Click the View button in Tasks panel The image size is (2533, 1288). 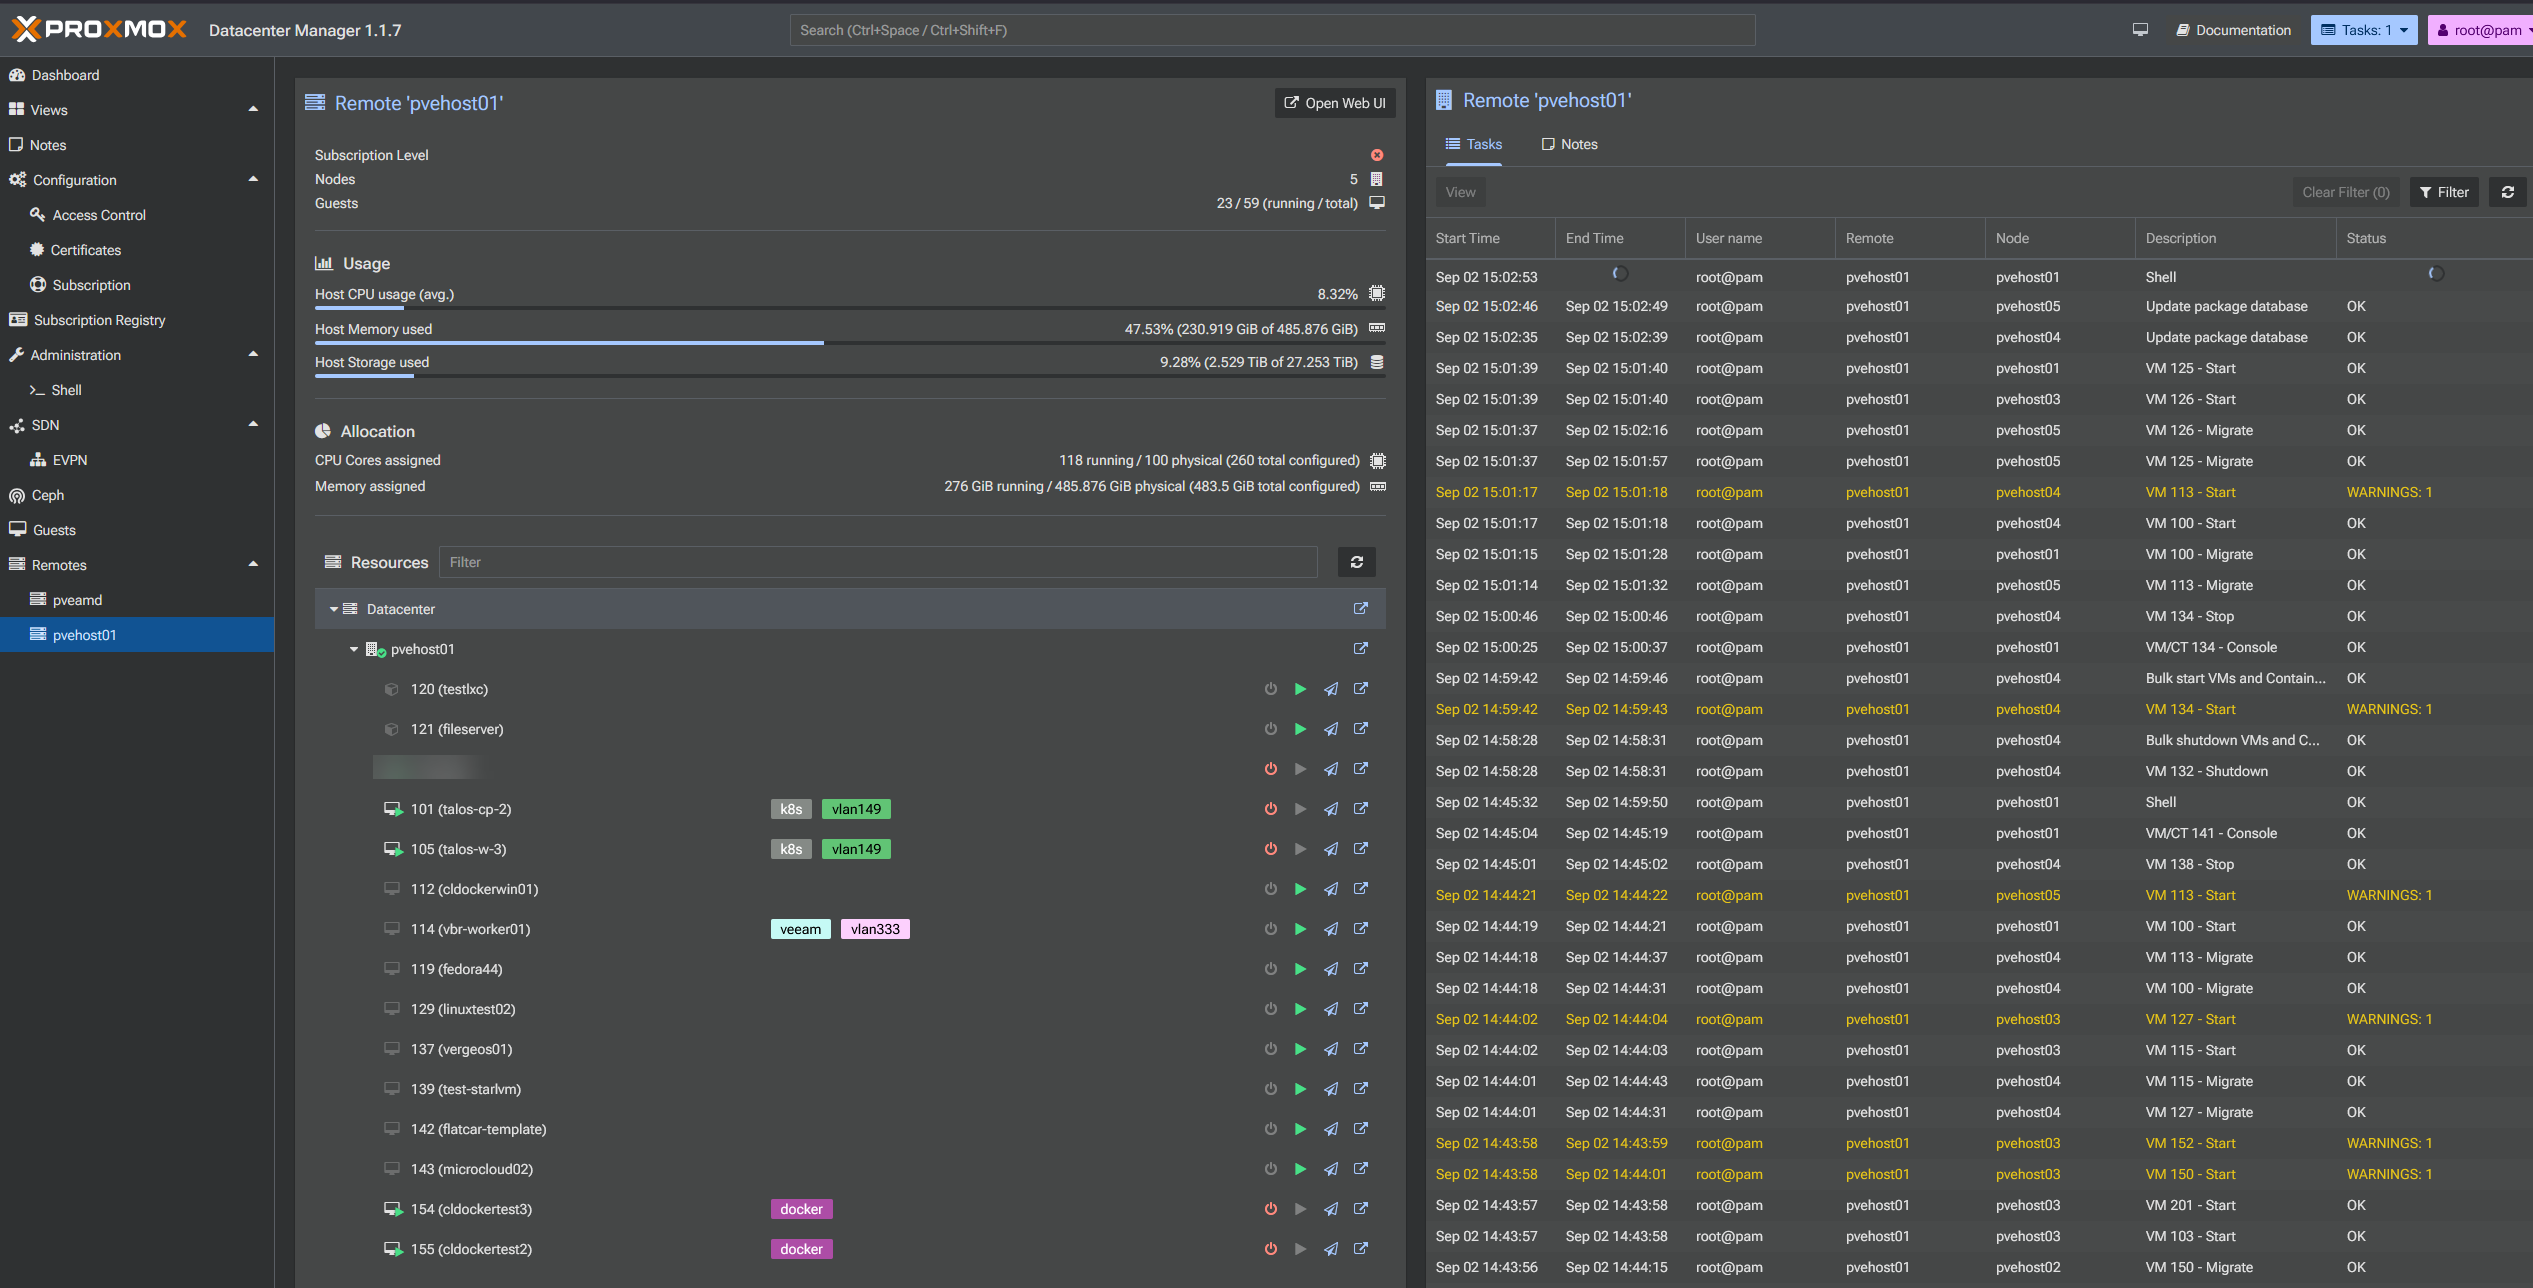1460,192
